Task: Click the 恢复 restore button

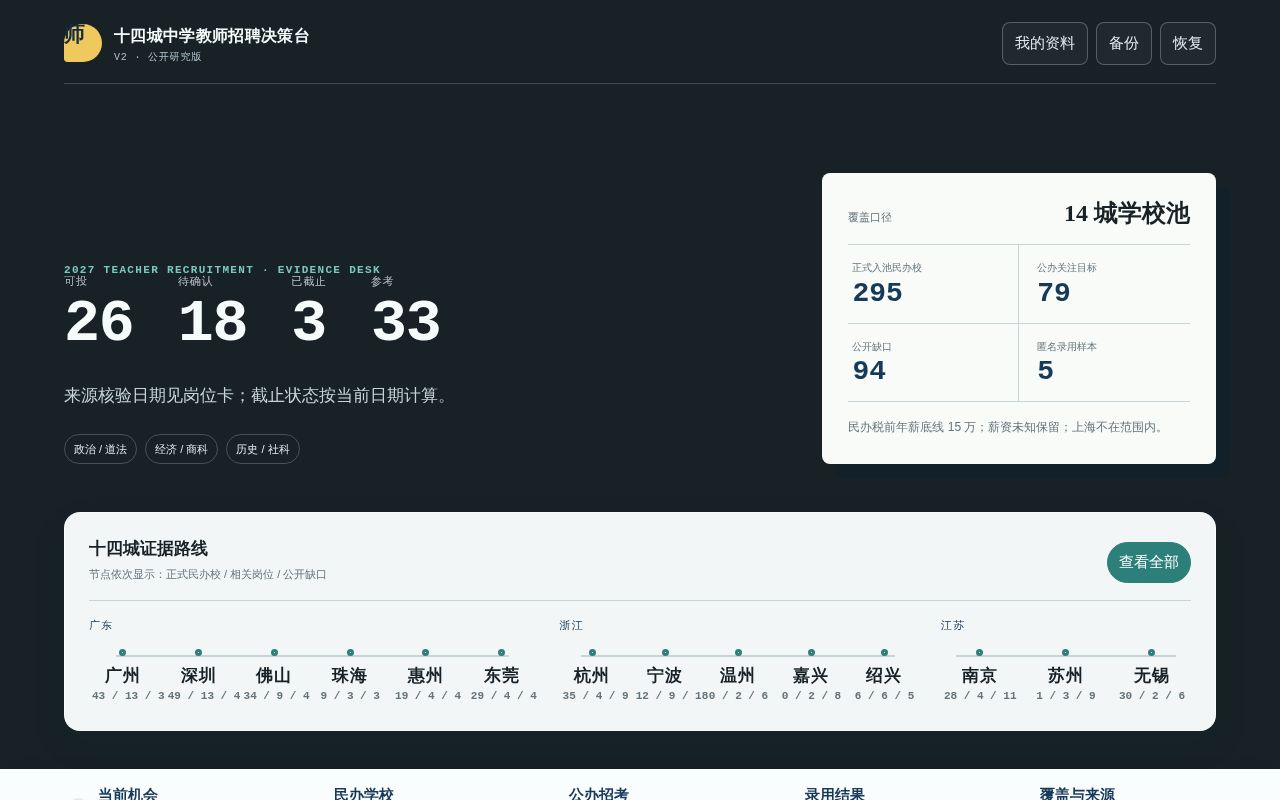Action: [x=1188, y=44]
